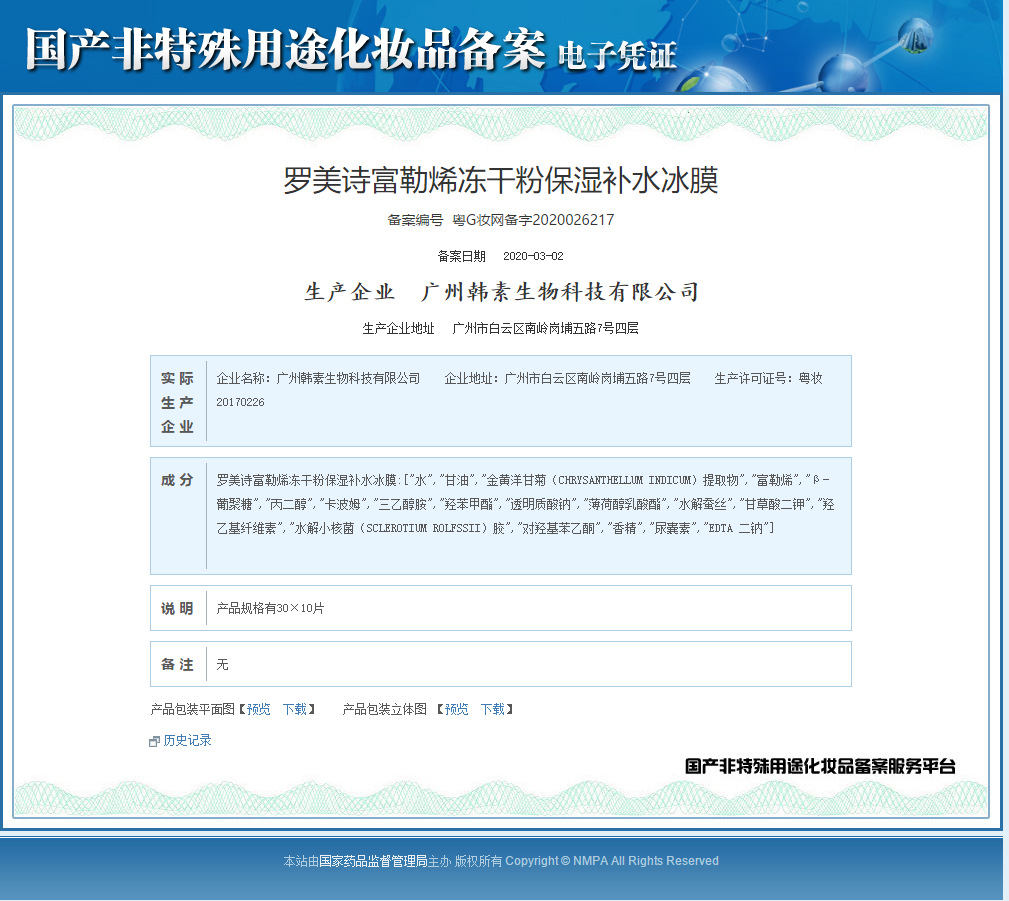
Task: Click license number 20170226
Action: (240, 402)
